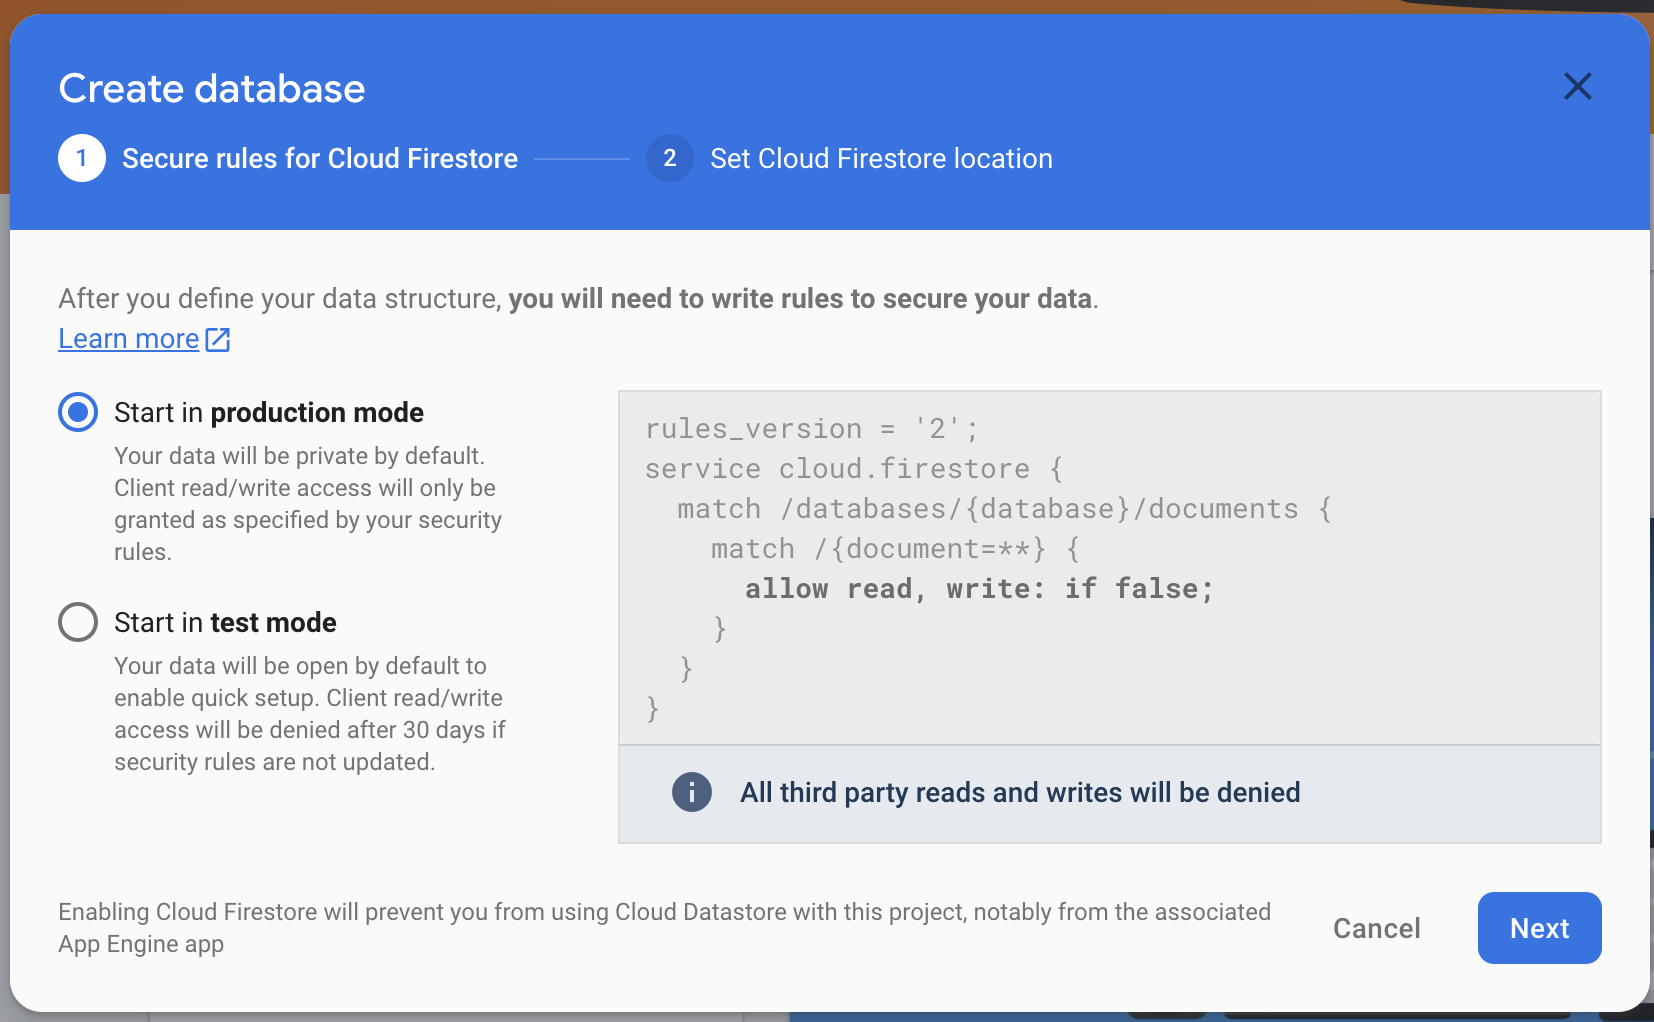Select Start in test mode radio
Screen dimensions: 1654x1022
78,622
